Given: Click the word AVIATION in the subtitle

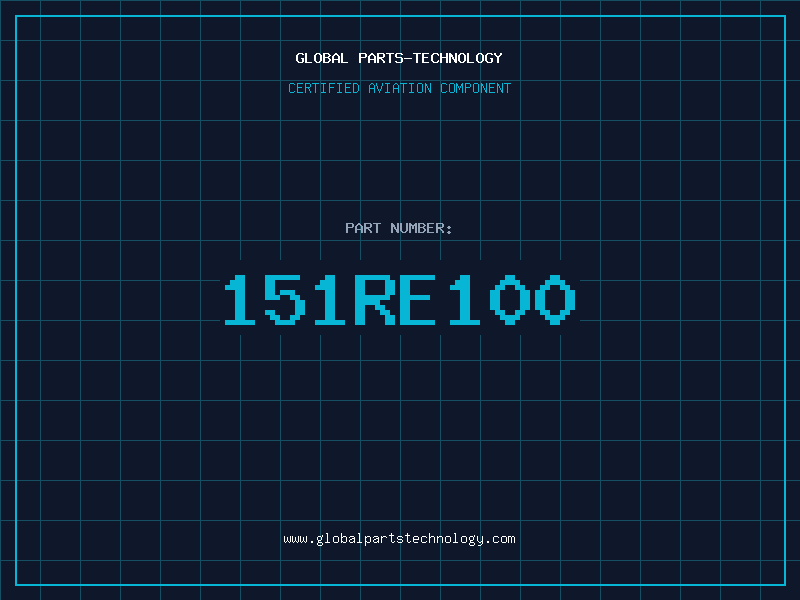Looking at the screenshot, I should pos(402,88).
